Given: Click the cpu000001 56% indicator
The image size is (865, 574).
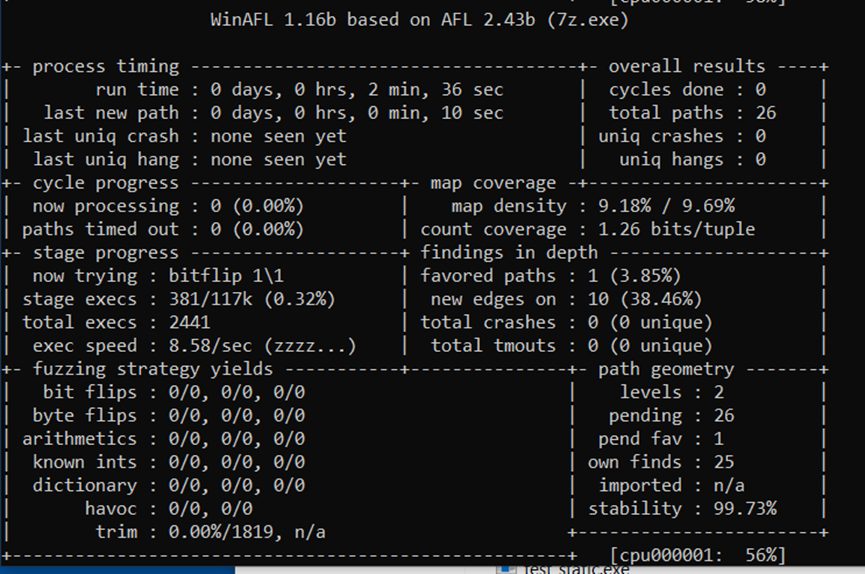Looking at the screenshot, I should click(697, 555).
